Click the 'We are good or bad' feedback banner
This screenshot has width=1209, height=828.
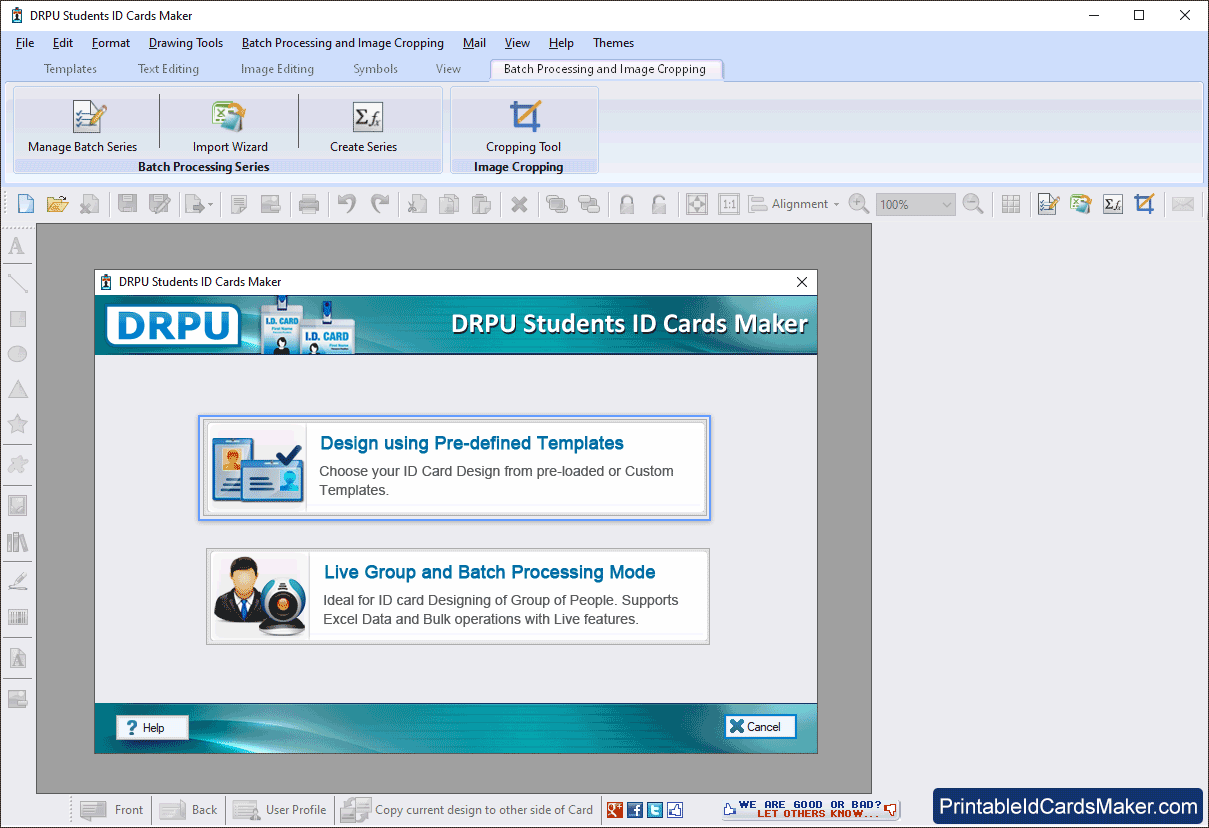(811, 810)
